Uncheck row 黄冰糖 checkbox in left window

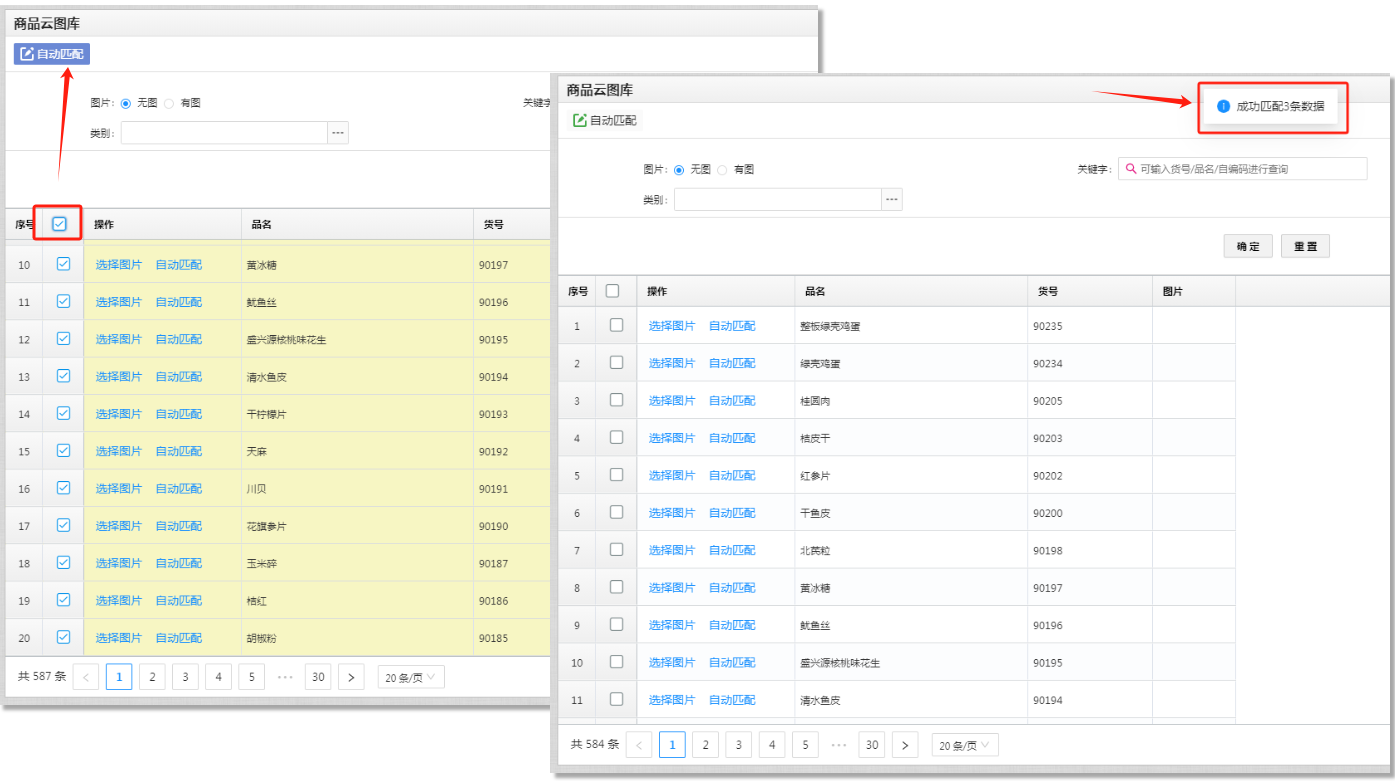(63, 264)
